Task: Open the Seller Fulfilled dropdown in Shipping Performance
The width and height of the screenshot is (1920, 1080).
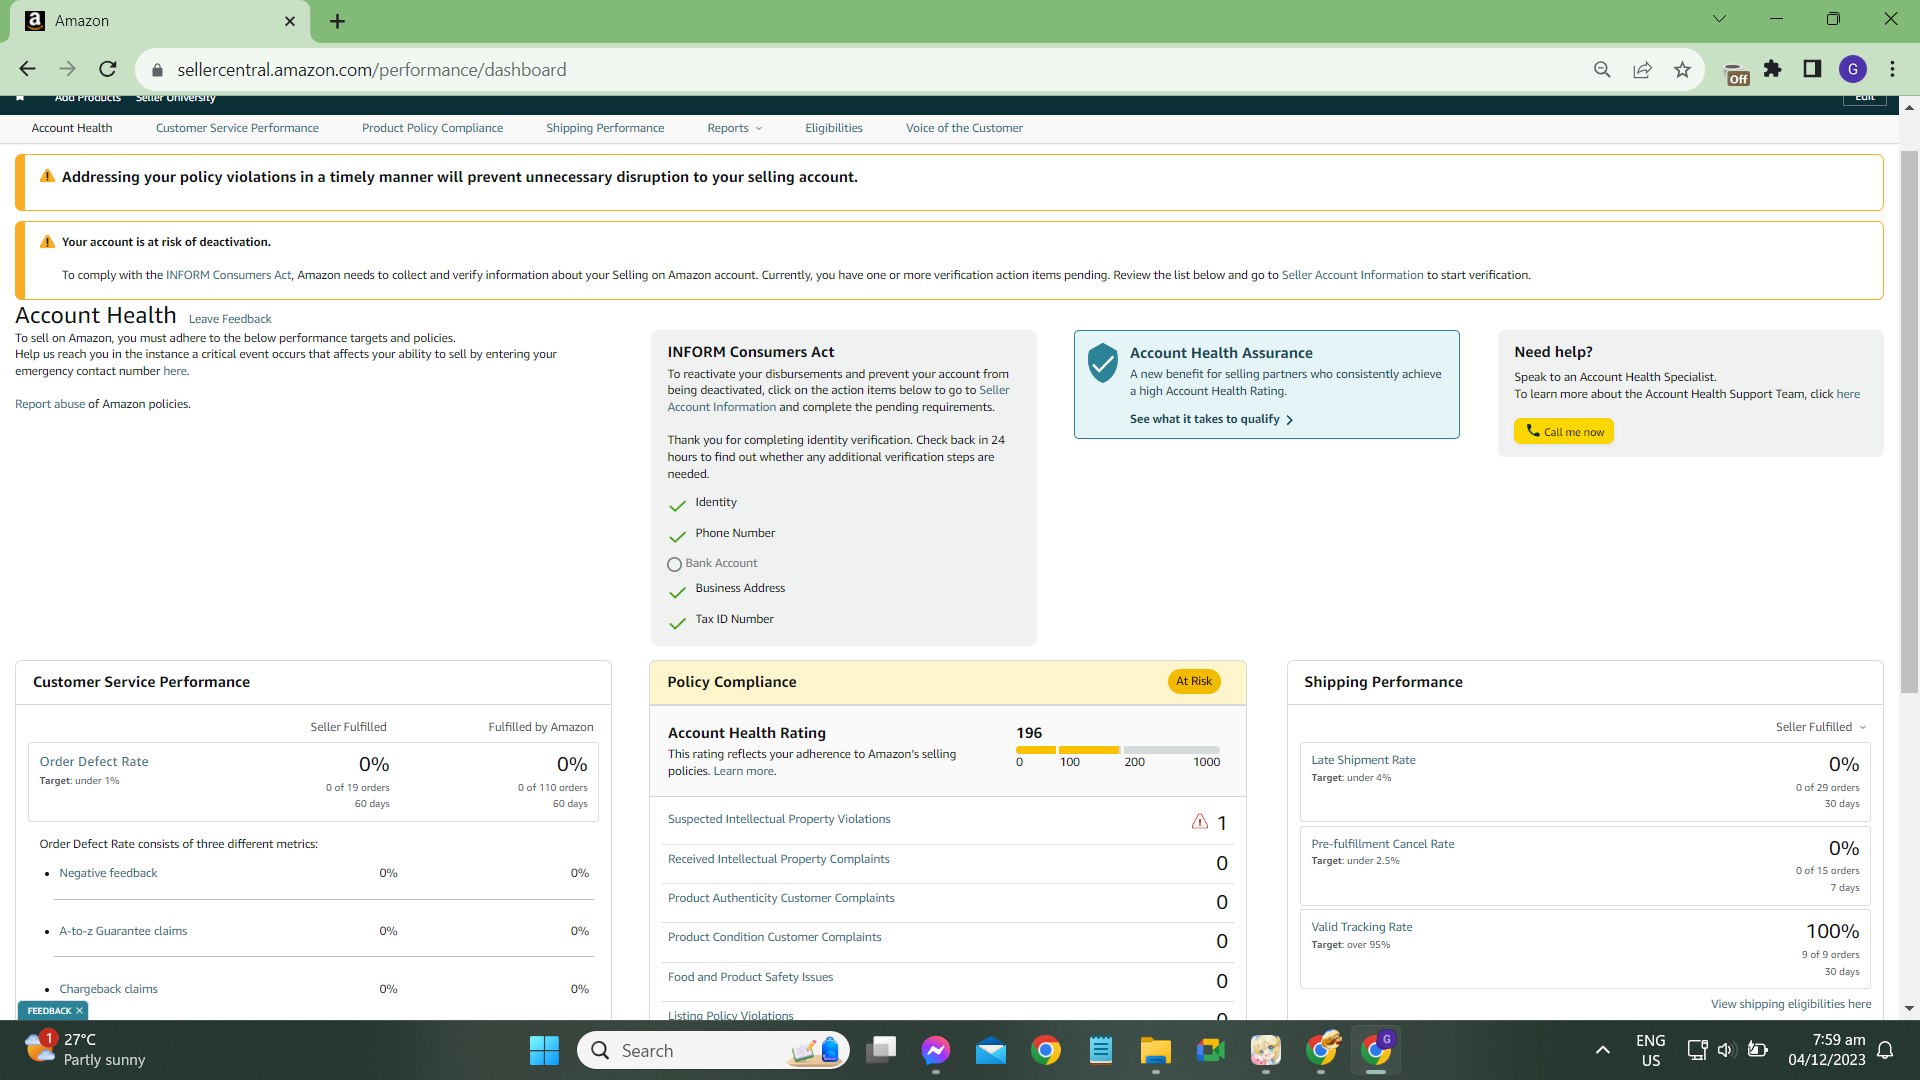Action: pos(1821,727)
